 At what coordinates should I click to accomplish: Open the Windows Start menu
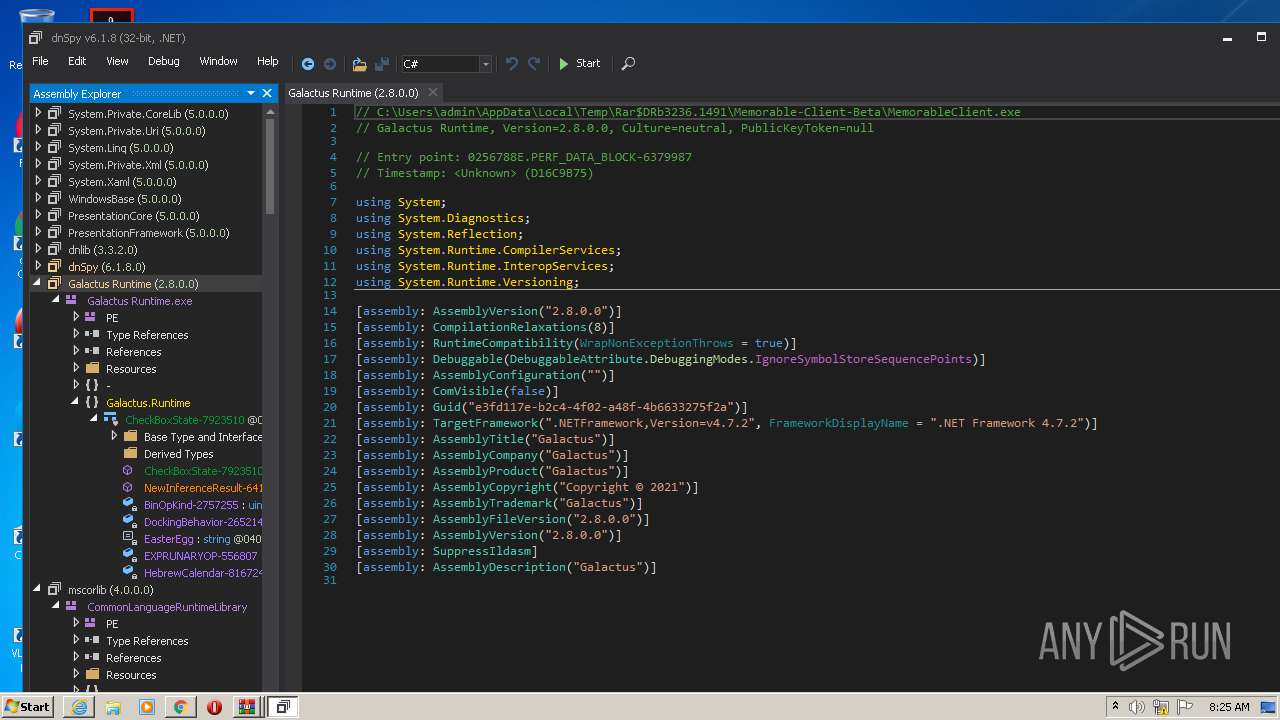[x=28, y=706]
